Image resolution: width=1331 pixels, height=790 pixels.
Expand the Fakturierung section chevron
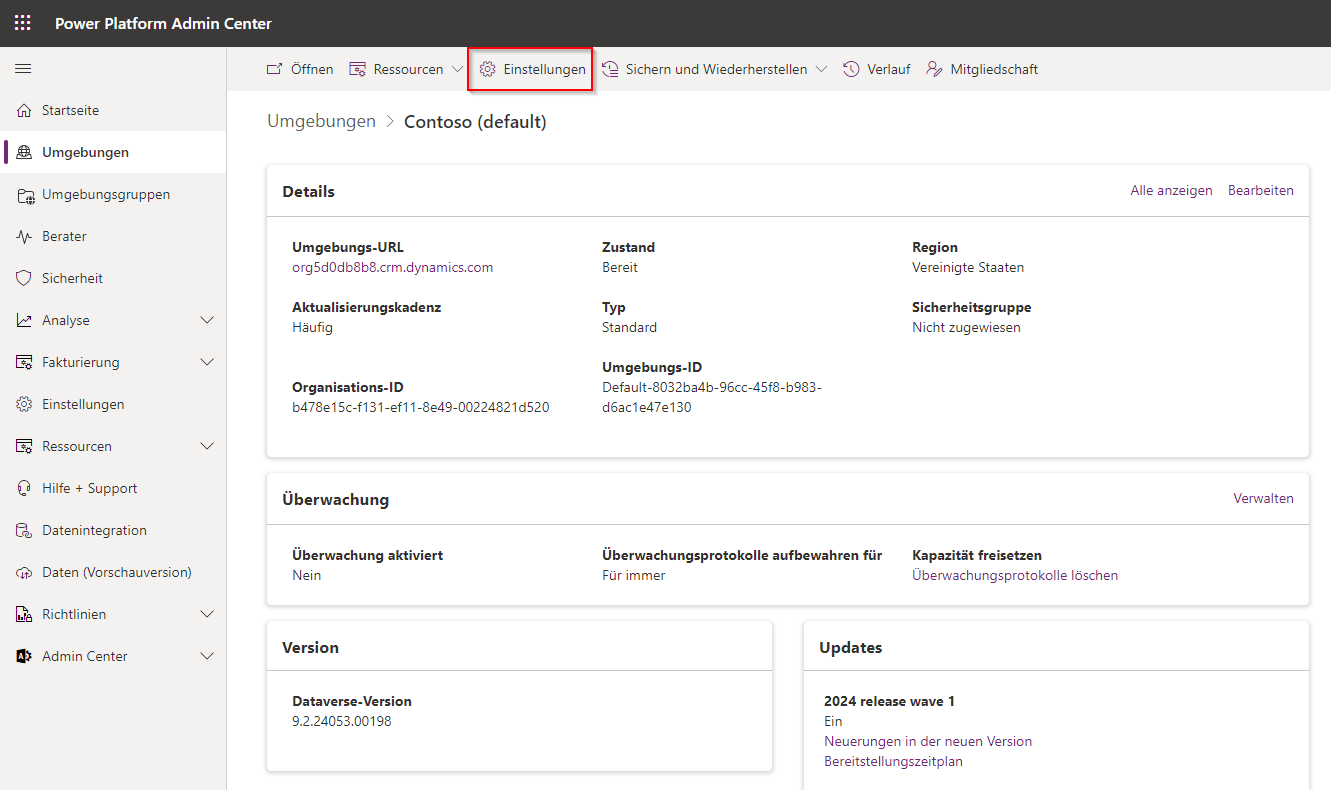pyautogui.click(x=207, y=363)
